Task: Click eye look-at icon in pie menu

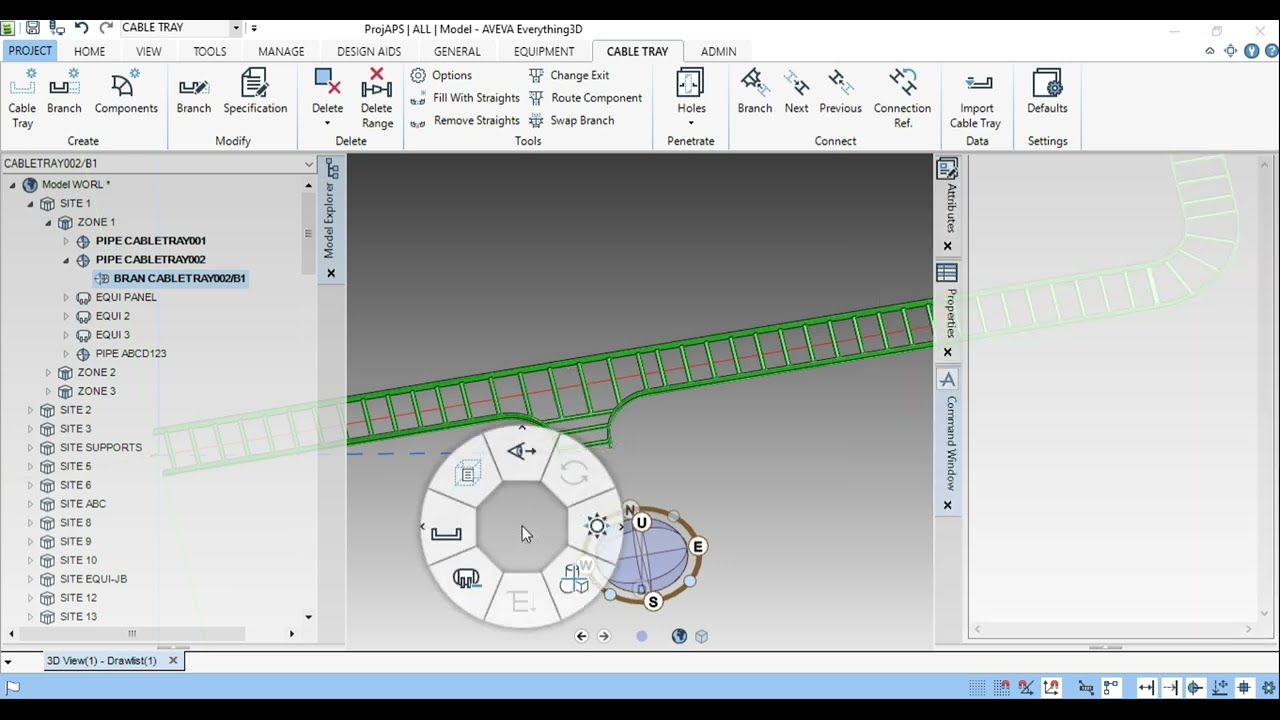Action: click(521, 451)
